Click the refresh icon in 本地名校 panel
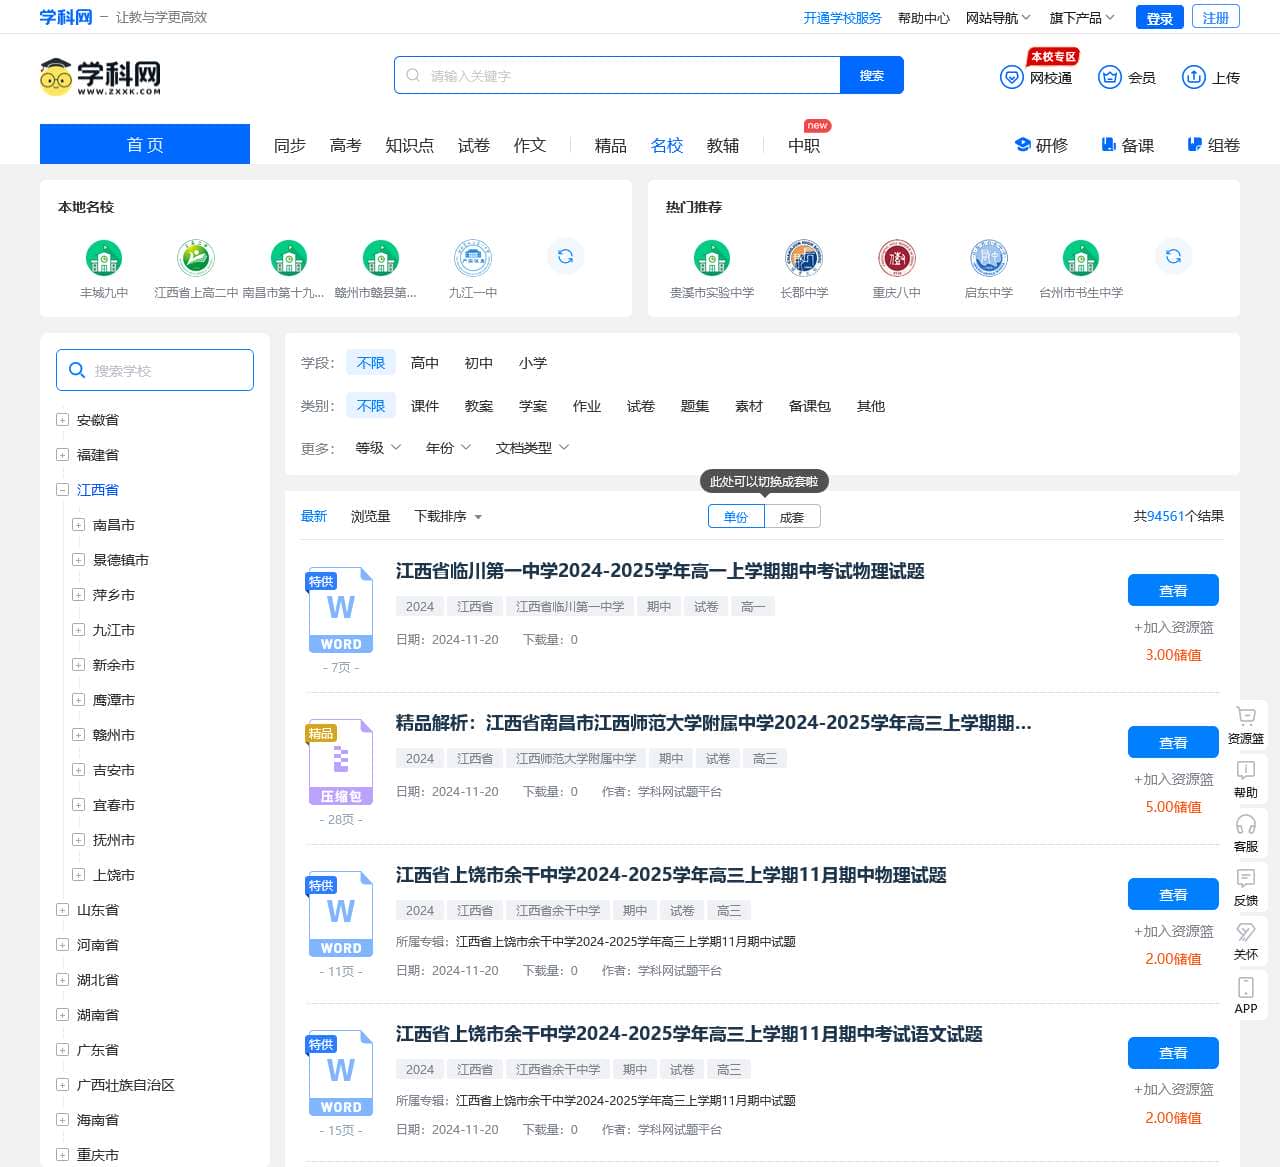Screen dimensions: 1280x1167 [565, 257]
